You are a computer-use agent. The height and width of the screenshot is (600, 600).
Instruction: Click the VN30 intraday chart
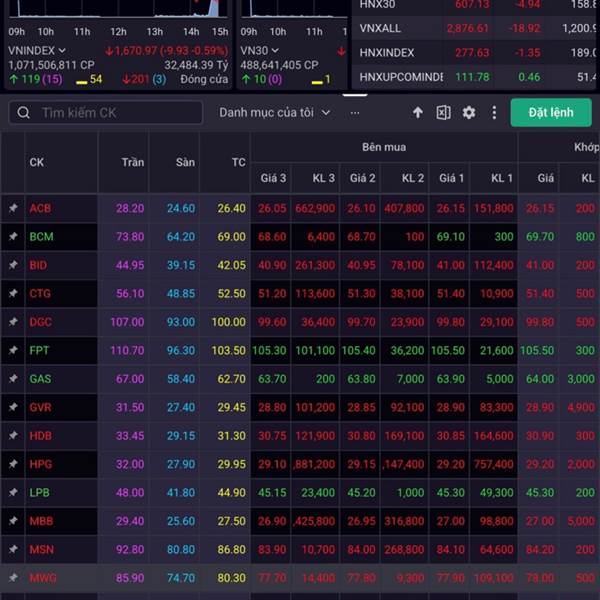click(x=294, y=8)
